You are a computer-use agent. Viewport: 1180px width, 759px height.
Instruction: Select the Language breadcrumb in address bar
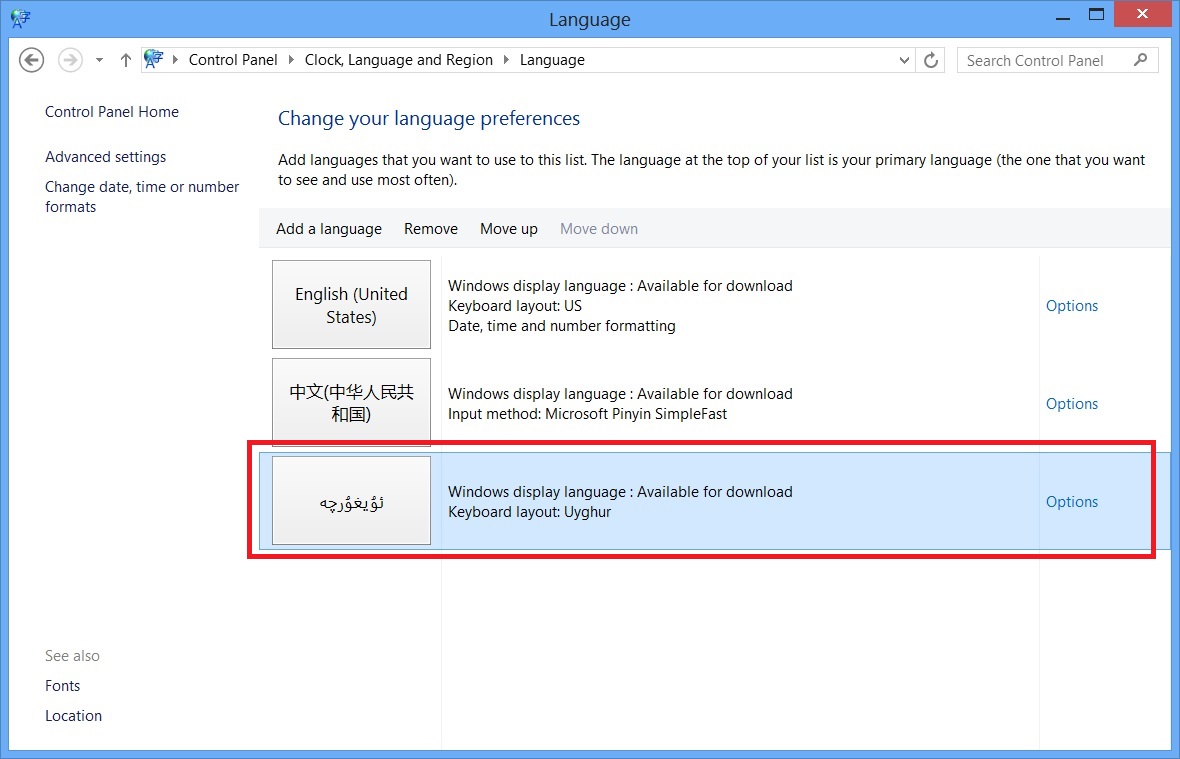tap(552, 60)
